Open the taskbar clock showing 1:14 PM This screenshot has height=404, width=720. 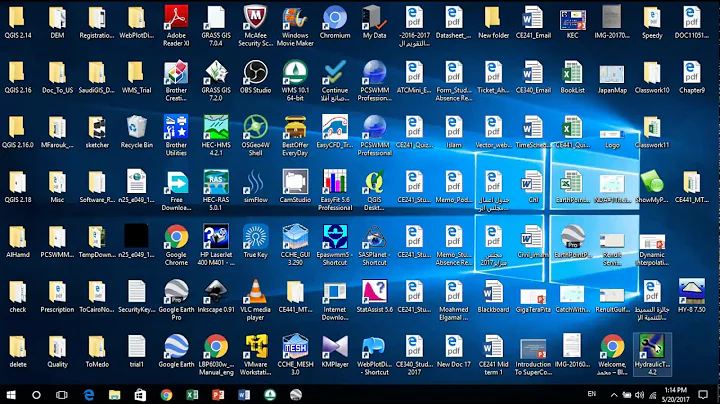pos(675,395)
